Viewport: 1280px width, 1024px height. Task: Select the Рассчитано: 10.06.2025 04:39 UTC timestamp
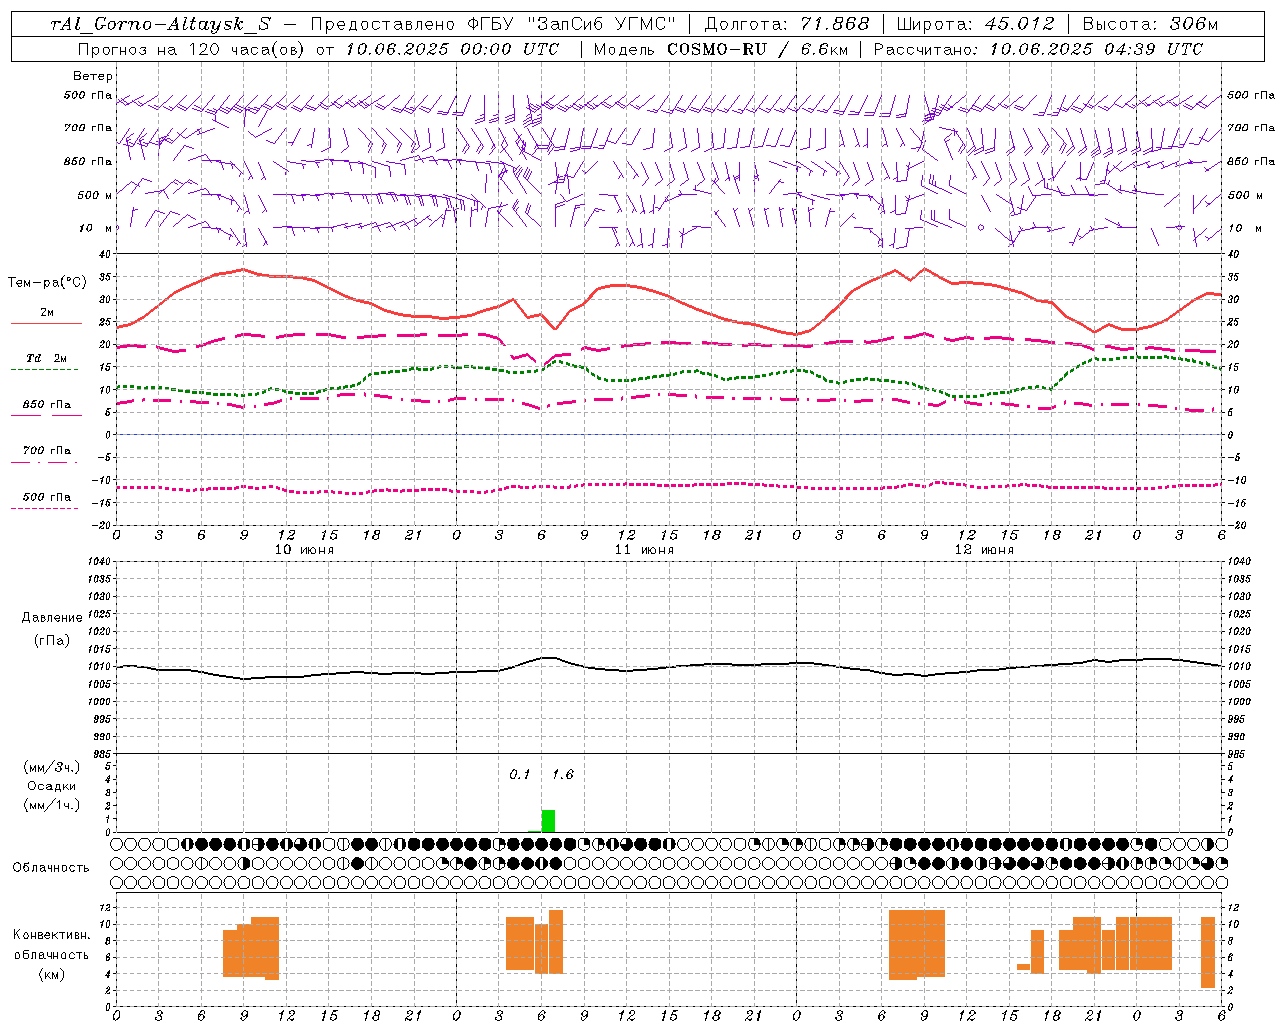point(1038,49)
